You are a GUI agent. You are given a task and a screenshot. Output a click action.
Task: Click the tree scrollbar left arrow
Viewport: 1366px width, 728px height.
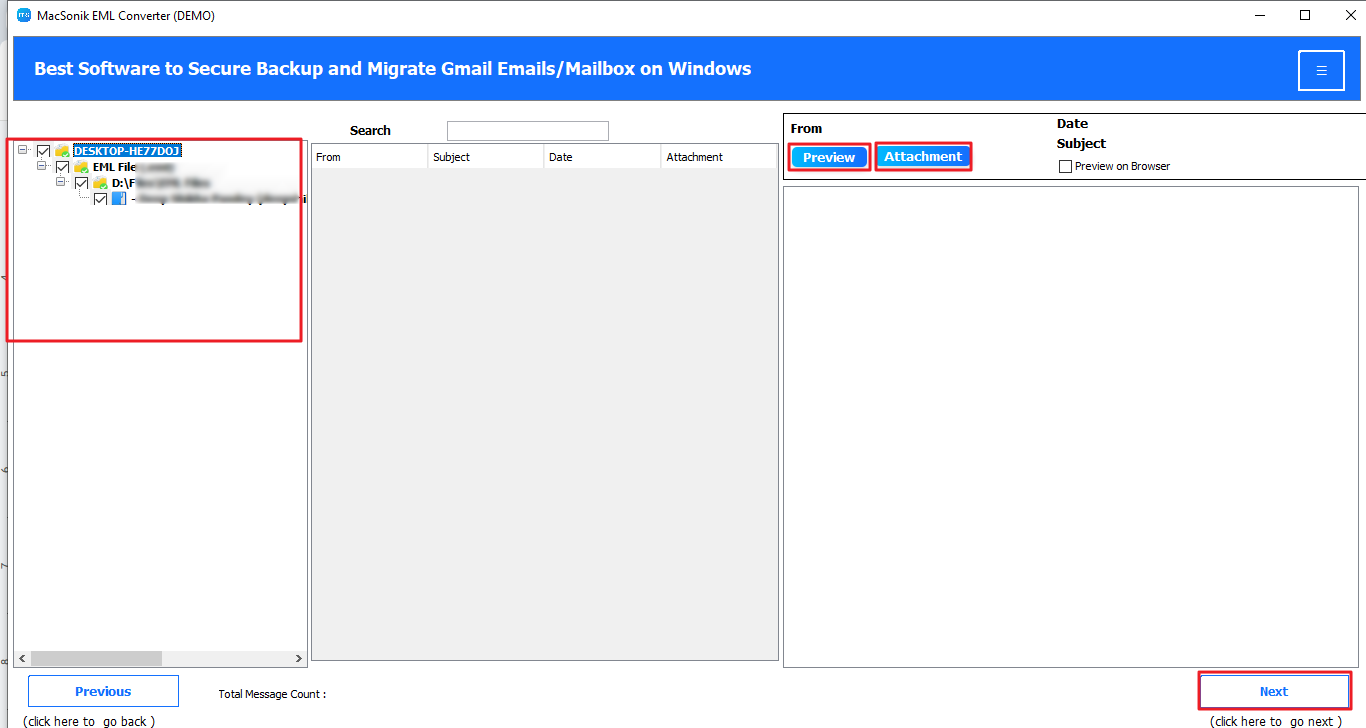pos(22,658)
